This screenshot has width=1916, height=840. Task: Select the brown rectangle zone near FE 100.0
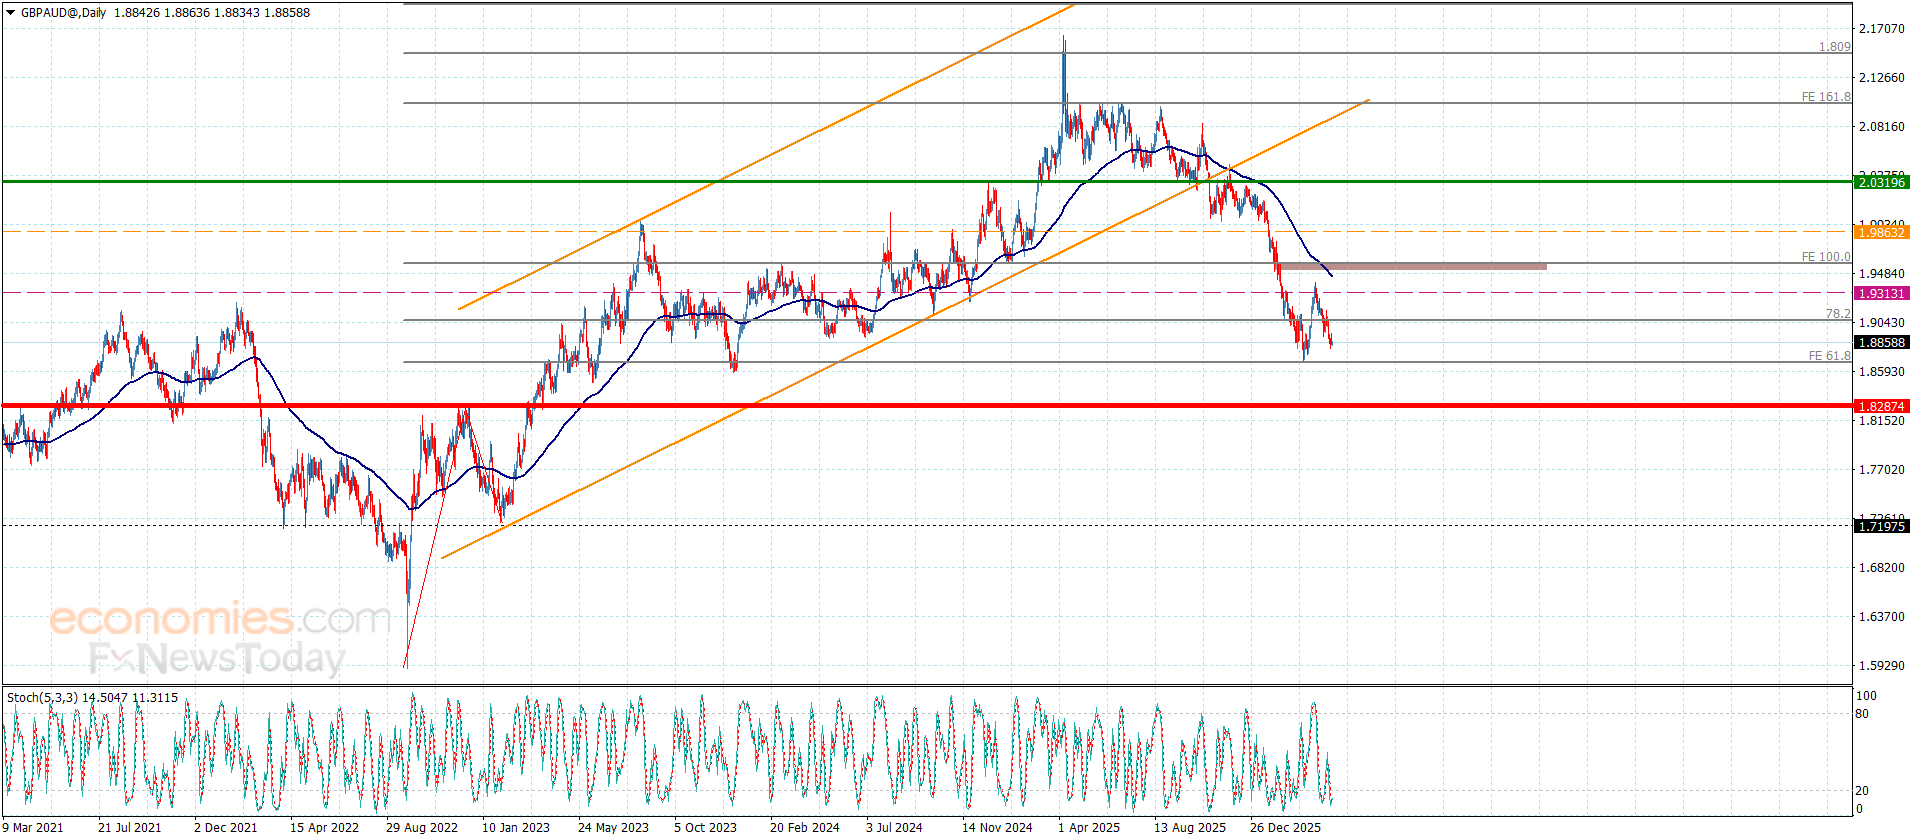pyautogui.click(x=1413, y=266)
